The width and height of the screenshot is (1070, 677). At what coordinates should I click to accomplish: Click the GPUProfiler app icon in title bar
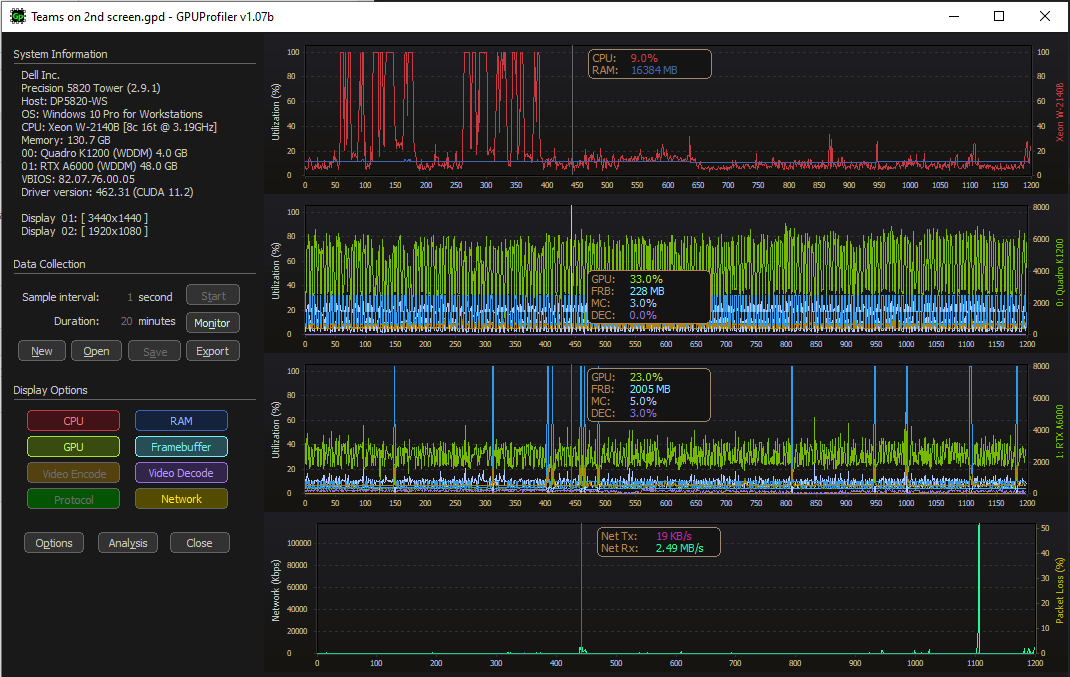click(x=18, y=16)
